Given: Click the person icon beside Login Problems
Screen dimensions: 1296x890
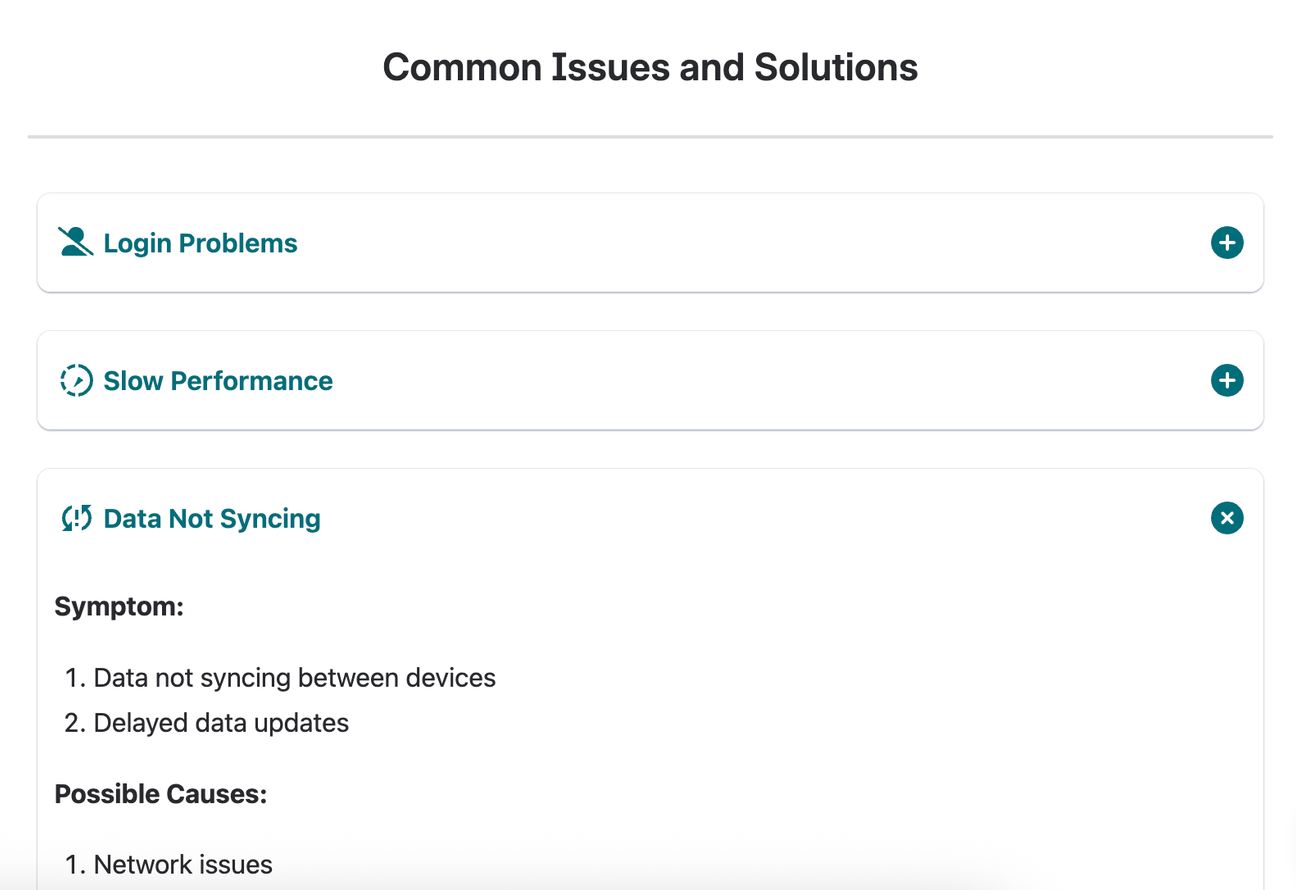Looking at the screenshot, I should [75, 242].
